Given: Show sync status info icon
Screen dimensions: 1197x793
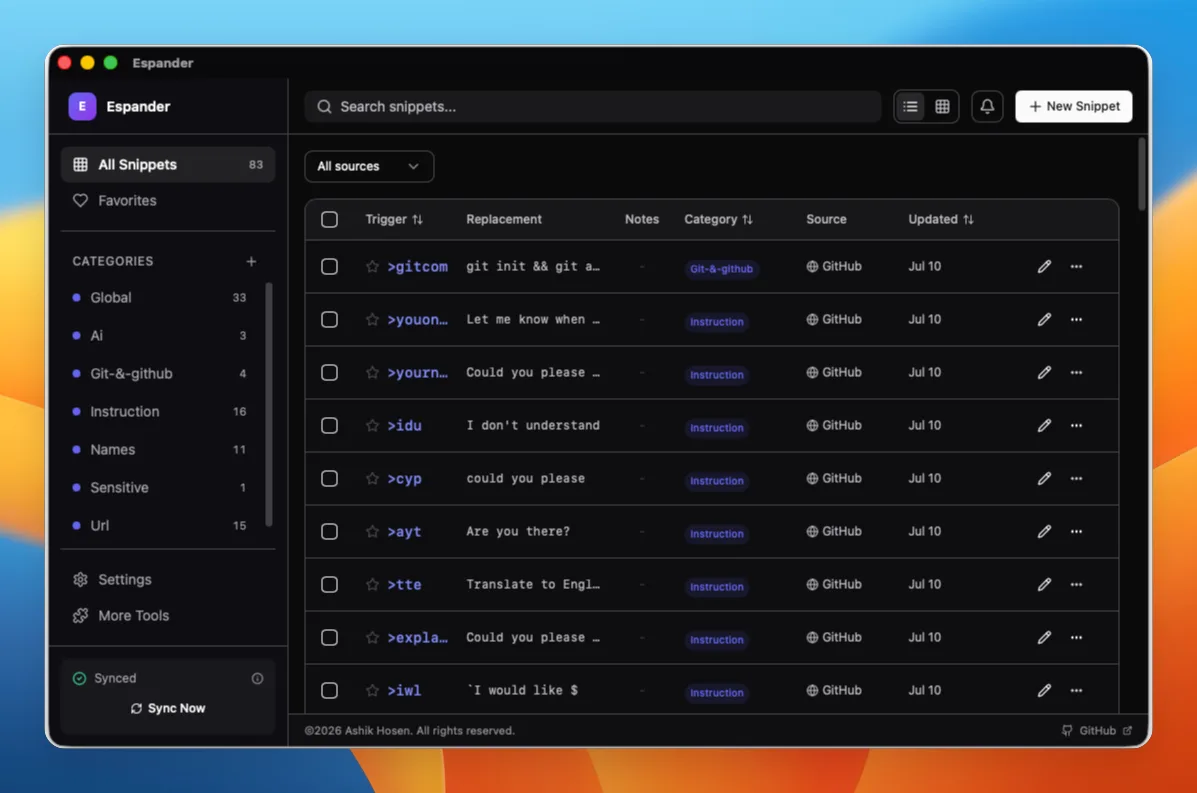Looking at the screenshot, I should pyautogui.click(x=257, y=679).
